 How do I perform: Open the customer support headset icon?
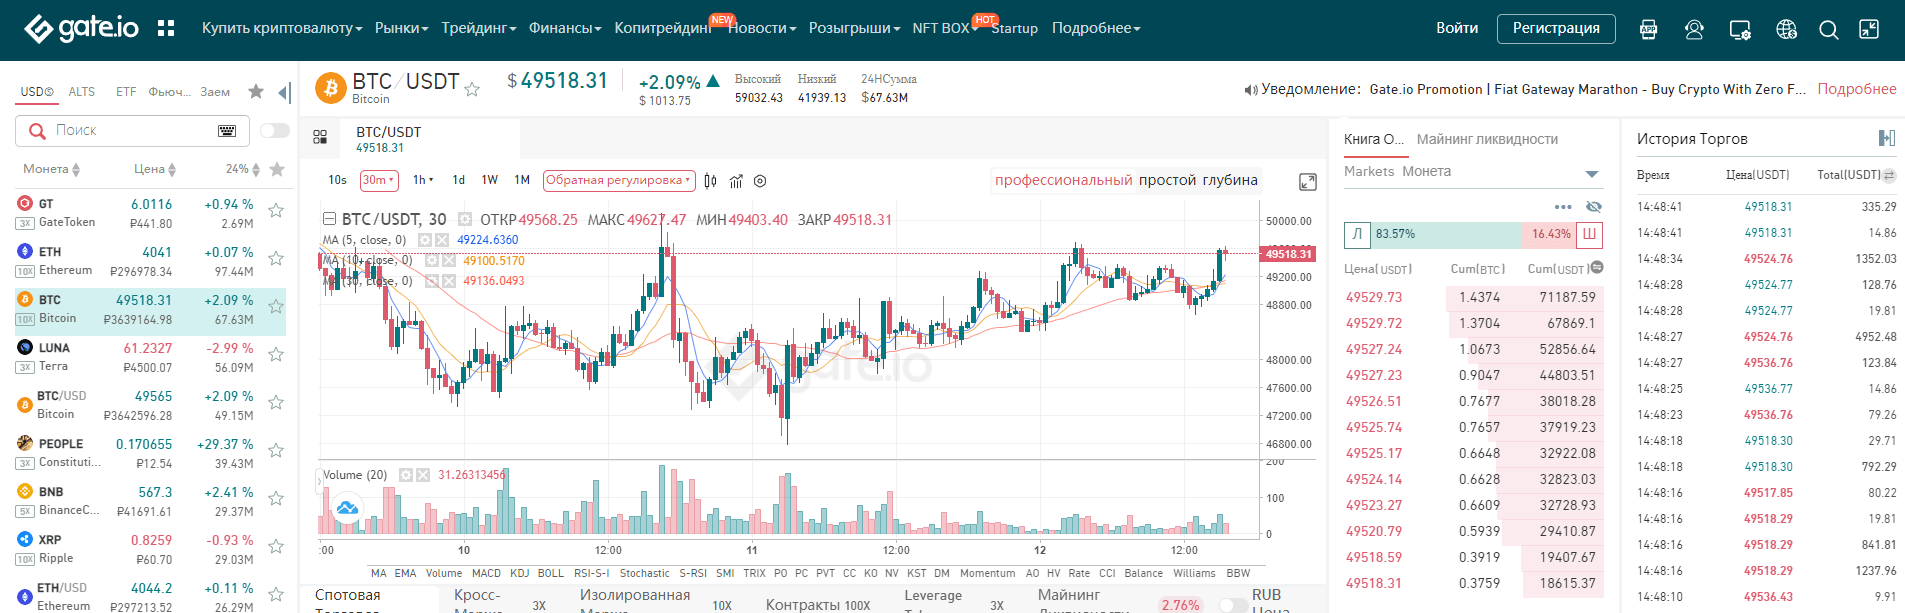(x=1694, y=30)
